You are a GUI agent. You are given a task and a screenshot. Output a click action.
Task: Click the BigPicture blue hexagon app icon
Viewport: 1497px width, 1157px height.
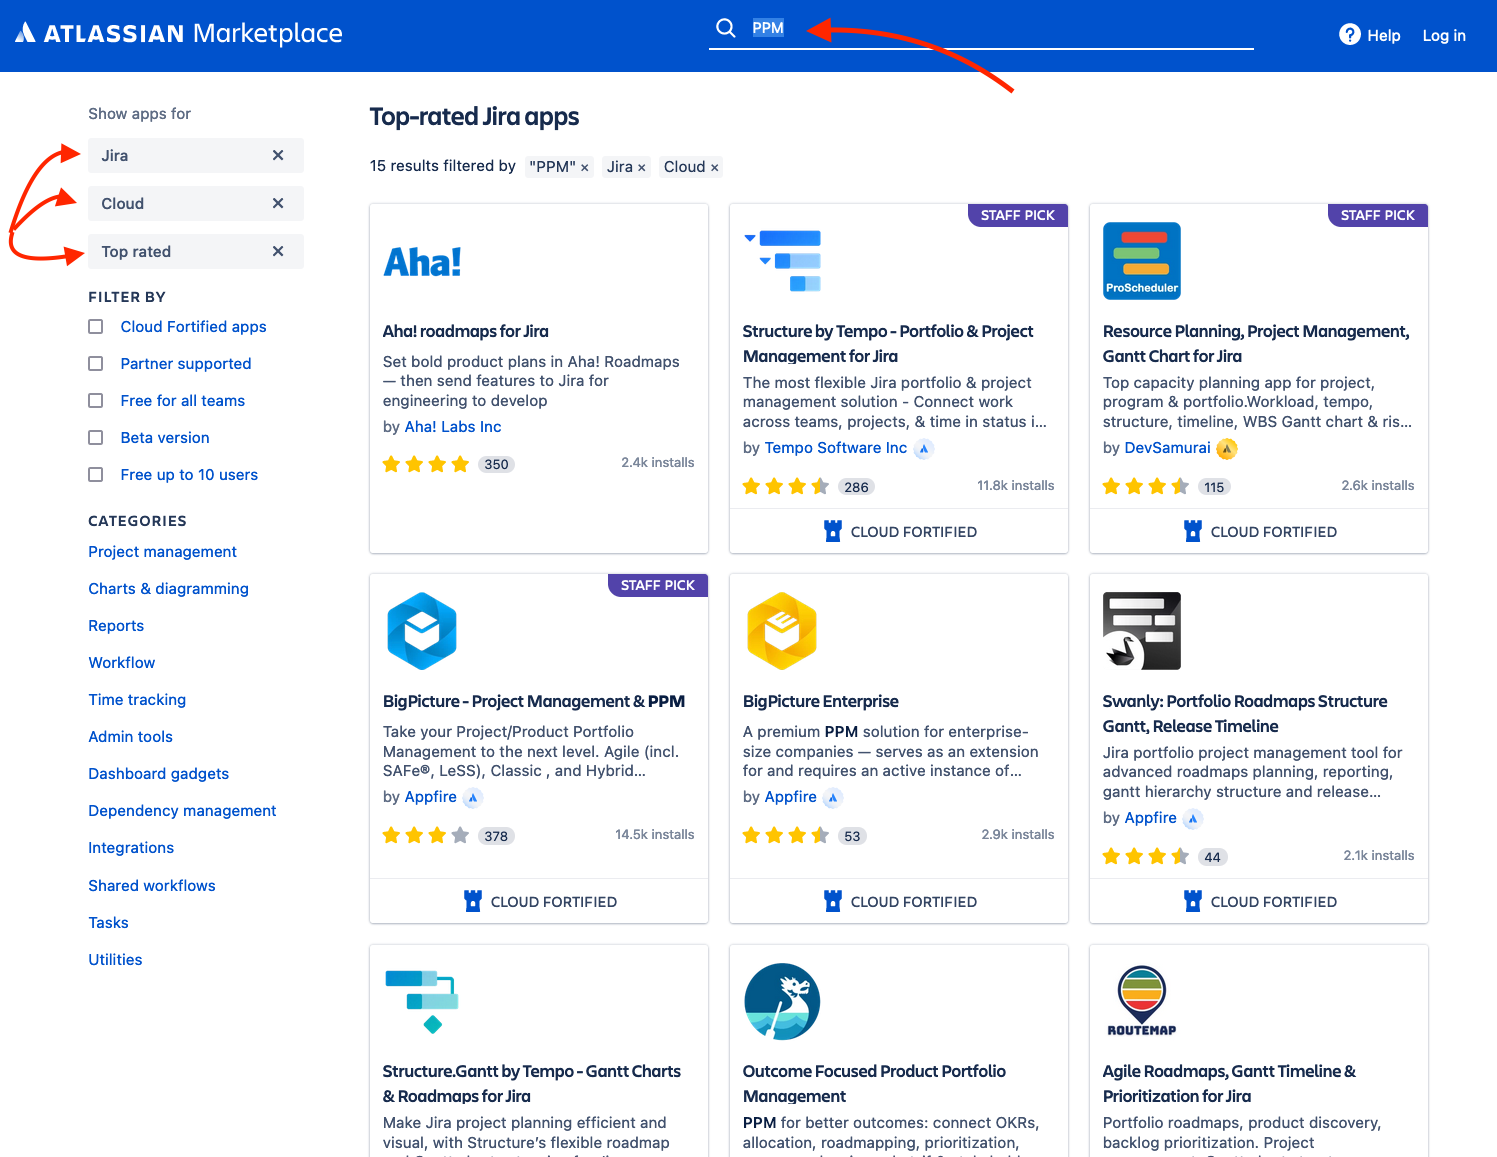422,631
